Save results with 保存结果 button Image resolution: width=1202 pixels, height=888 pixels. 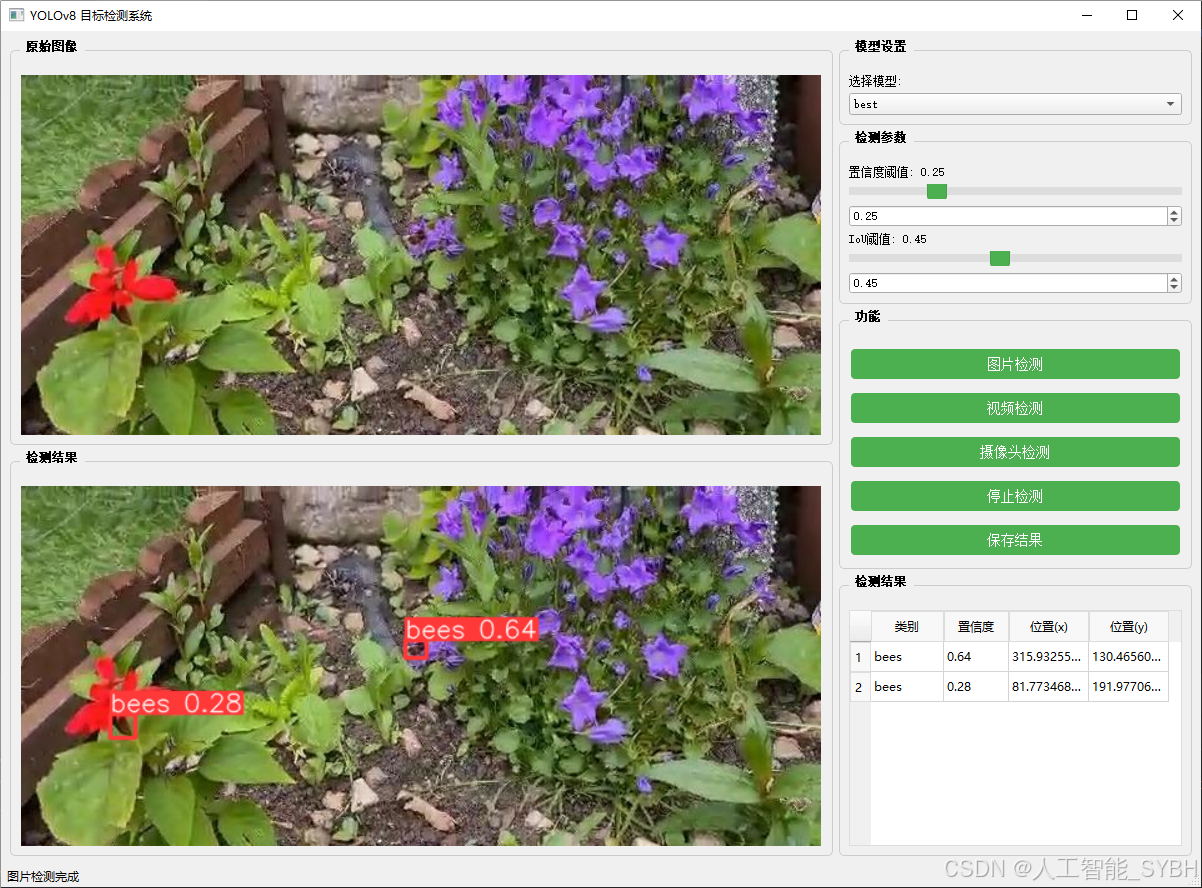[x=1014, y=540]
